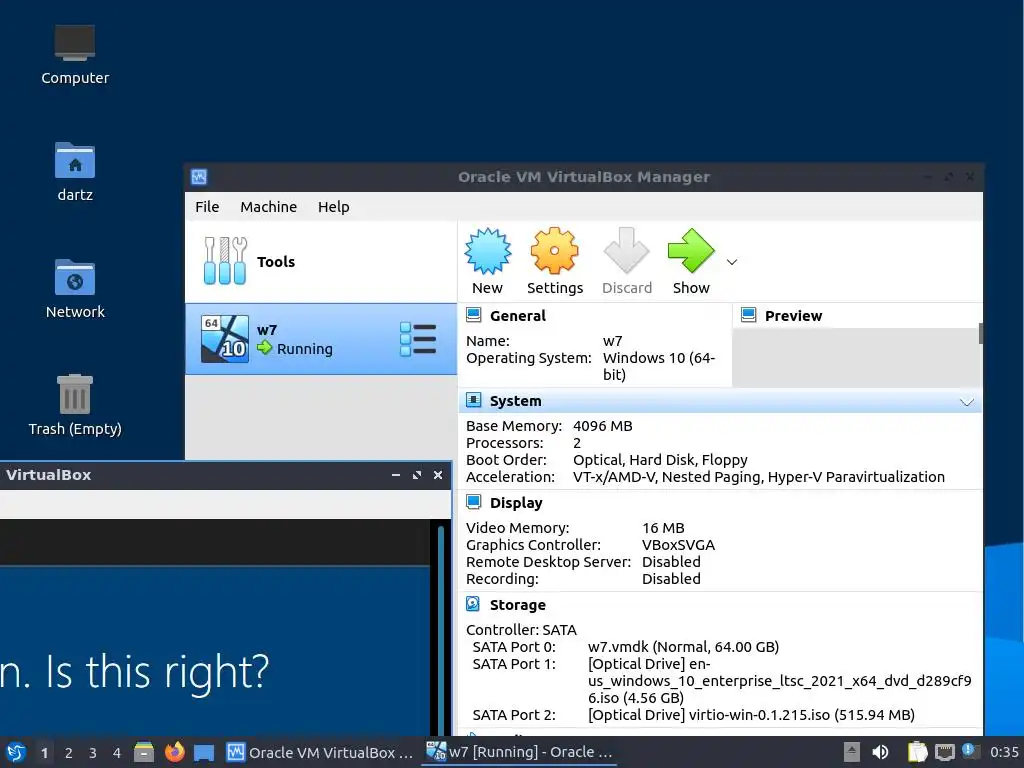This screenshot has width=1024, height=768.
Task: Switch to workspace 4
Action: [117, 753]
